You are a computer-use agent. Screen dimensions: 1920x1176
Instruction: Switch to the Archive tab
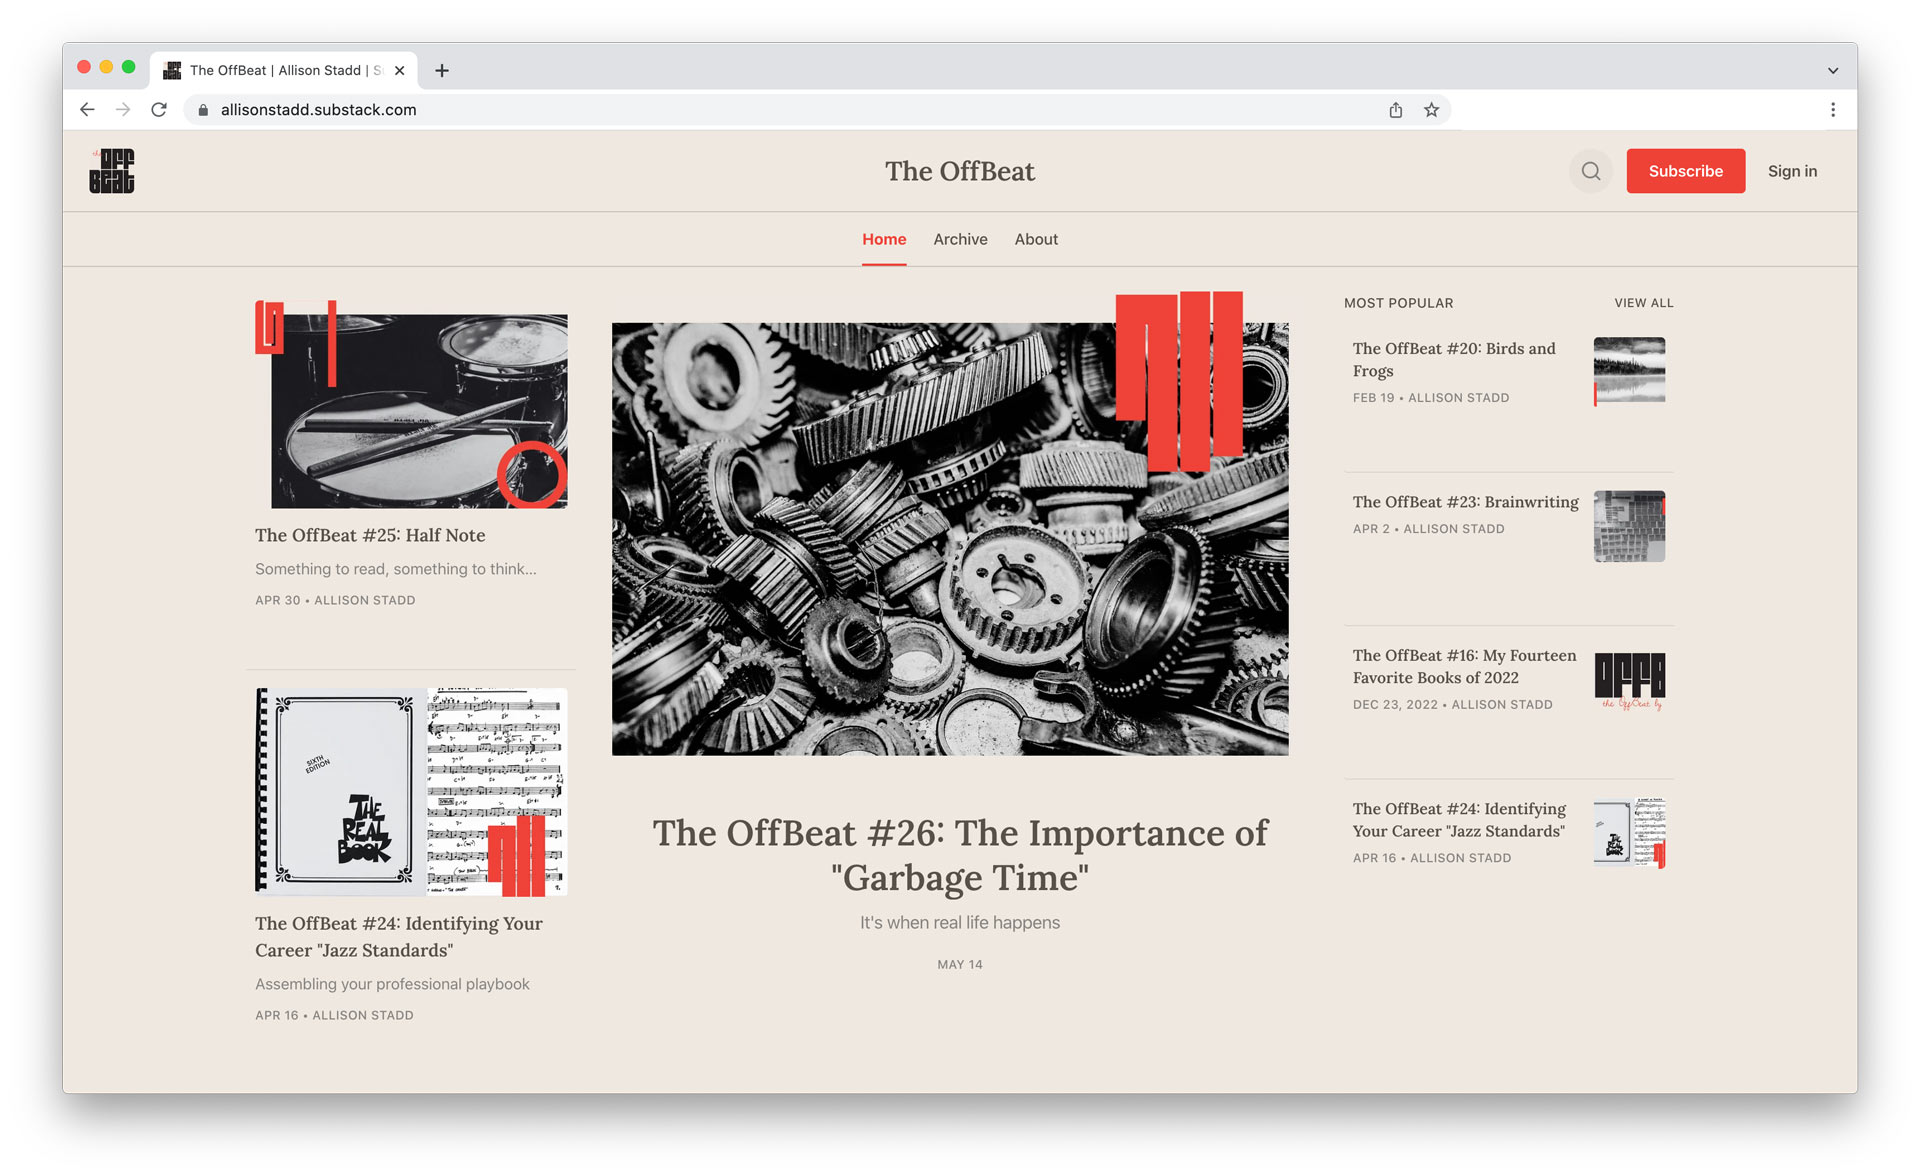(x=960, y=239)
